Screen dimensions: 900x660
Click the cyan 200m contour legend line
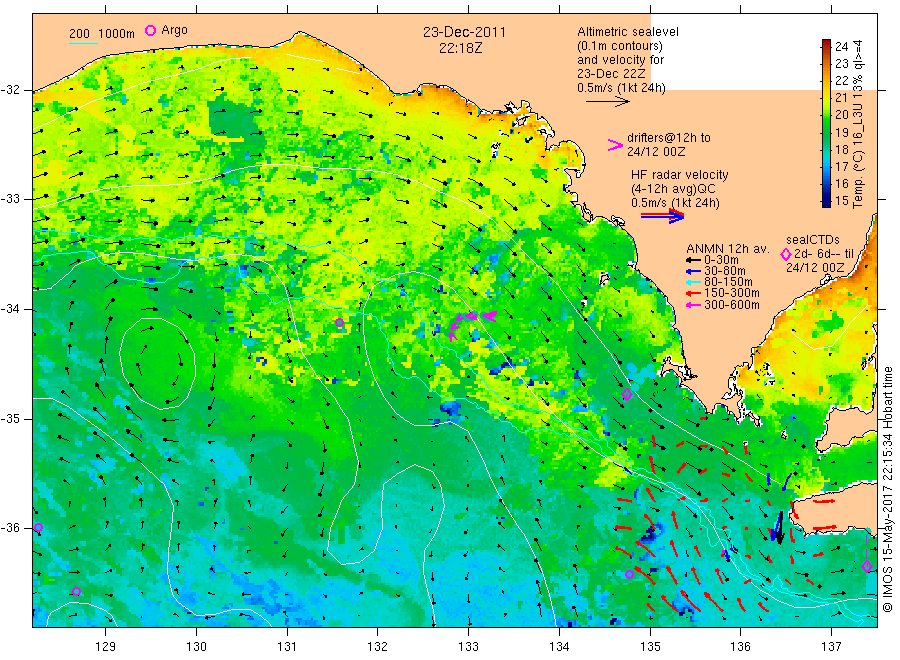[83, 43]
